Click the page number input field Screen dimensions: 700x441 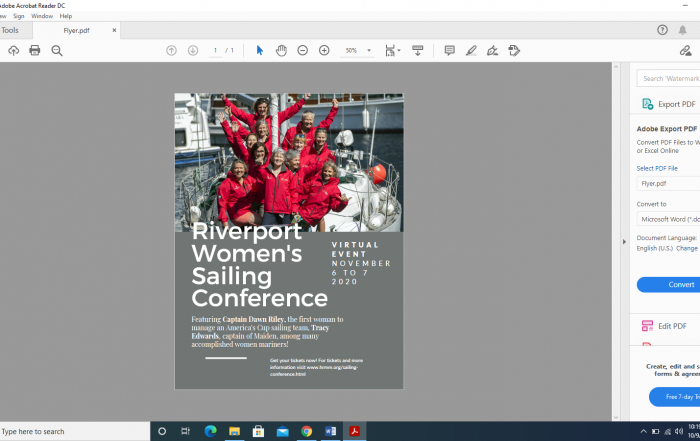[x=216, y=50]
